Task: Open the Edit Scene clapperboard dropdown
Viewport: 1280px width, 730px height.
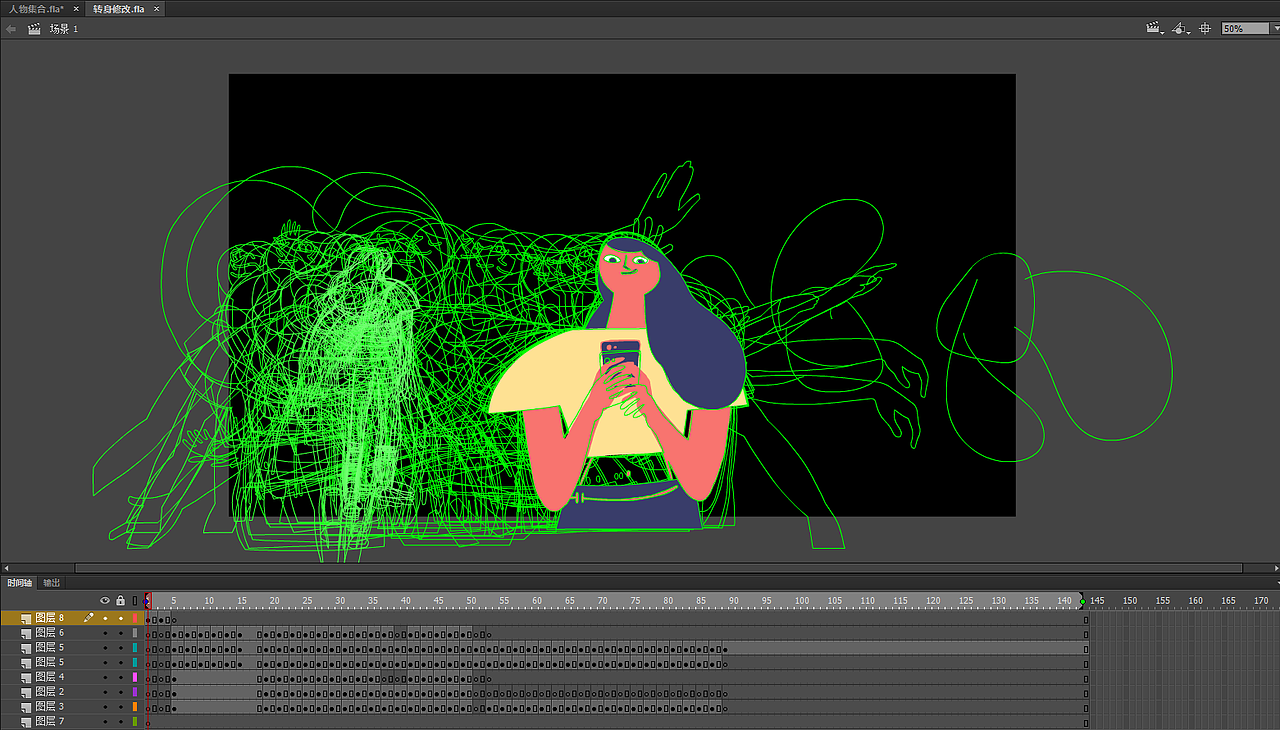Action: pyautogui.click(x=1156, y=29)
